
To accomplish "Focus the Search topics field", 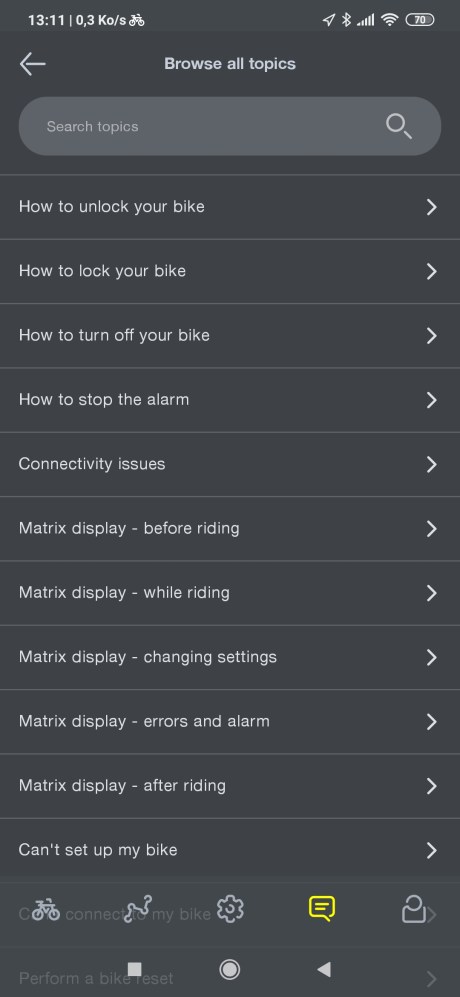I will [230, 126].
